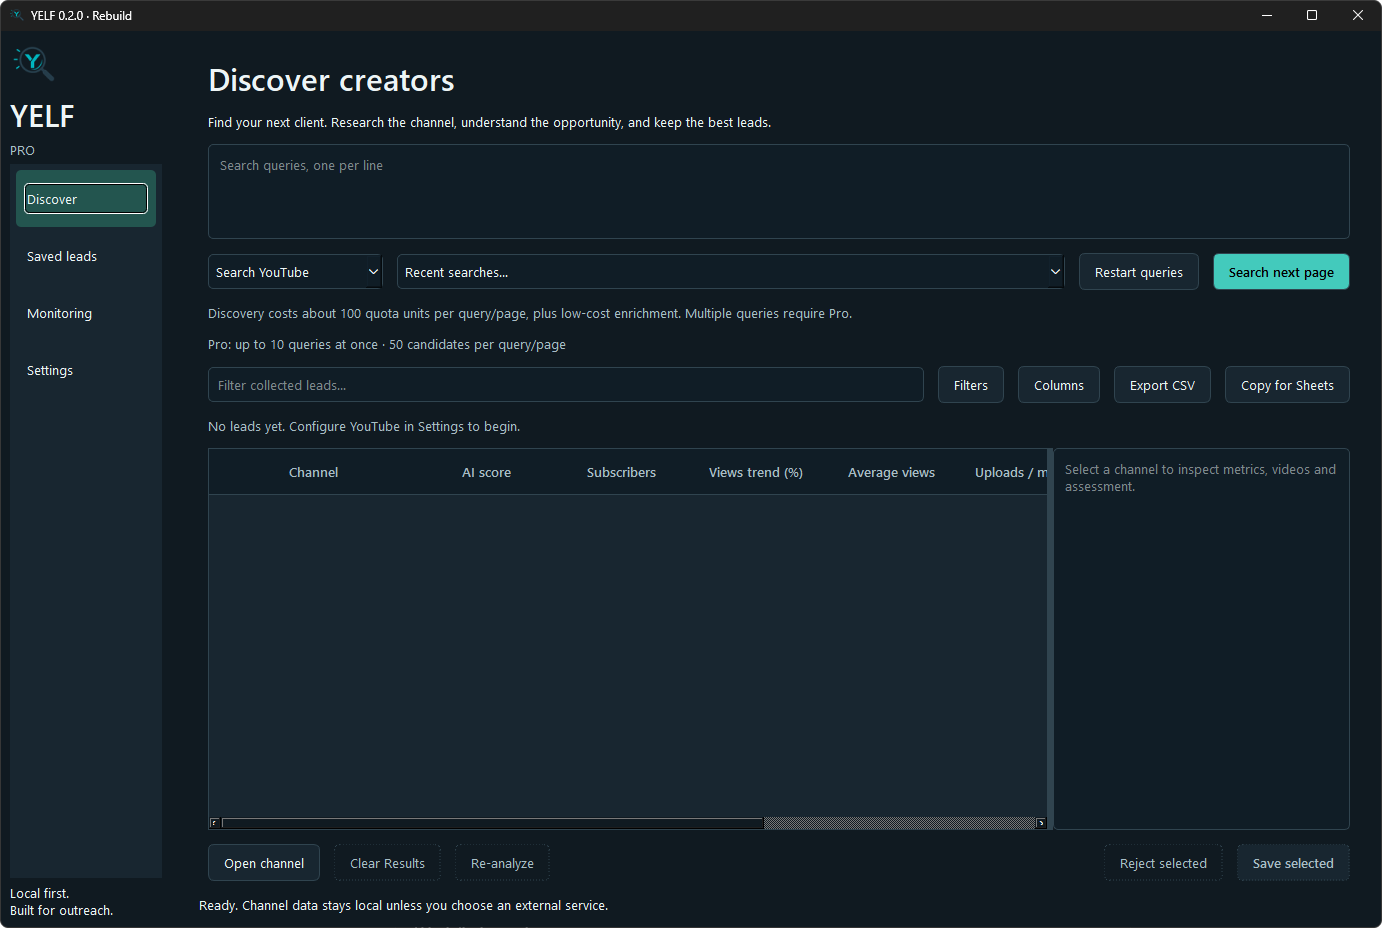This screenshot has height=928, width=1382.
Task: Click Reject selected button
Action: tap(1163, 863)
